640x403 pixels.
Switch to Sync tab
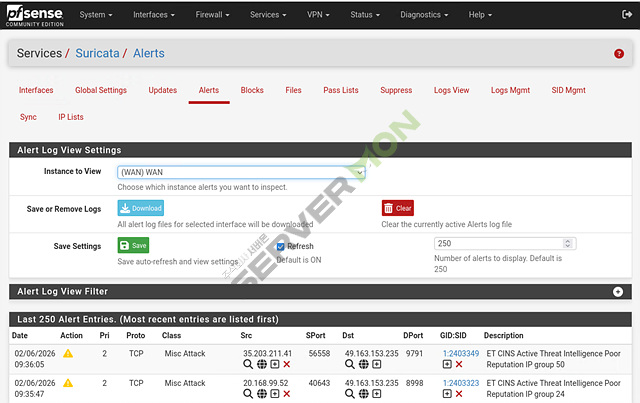[28, 117]
